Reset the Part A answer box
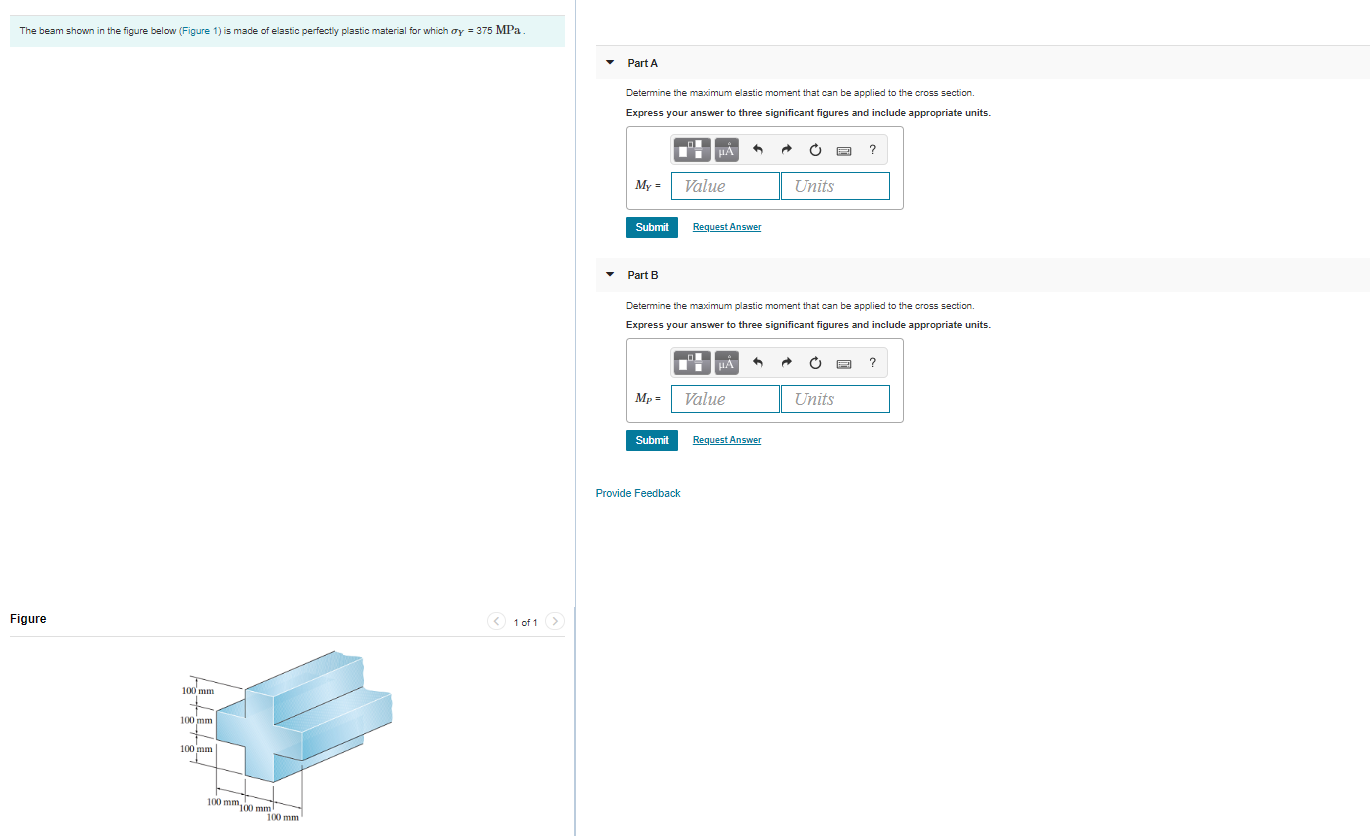The image size is (1370, 836). [x=815, y=150]
